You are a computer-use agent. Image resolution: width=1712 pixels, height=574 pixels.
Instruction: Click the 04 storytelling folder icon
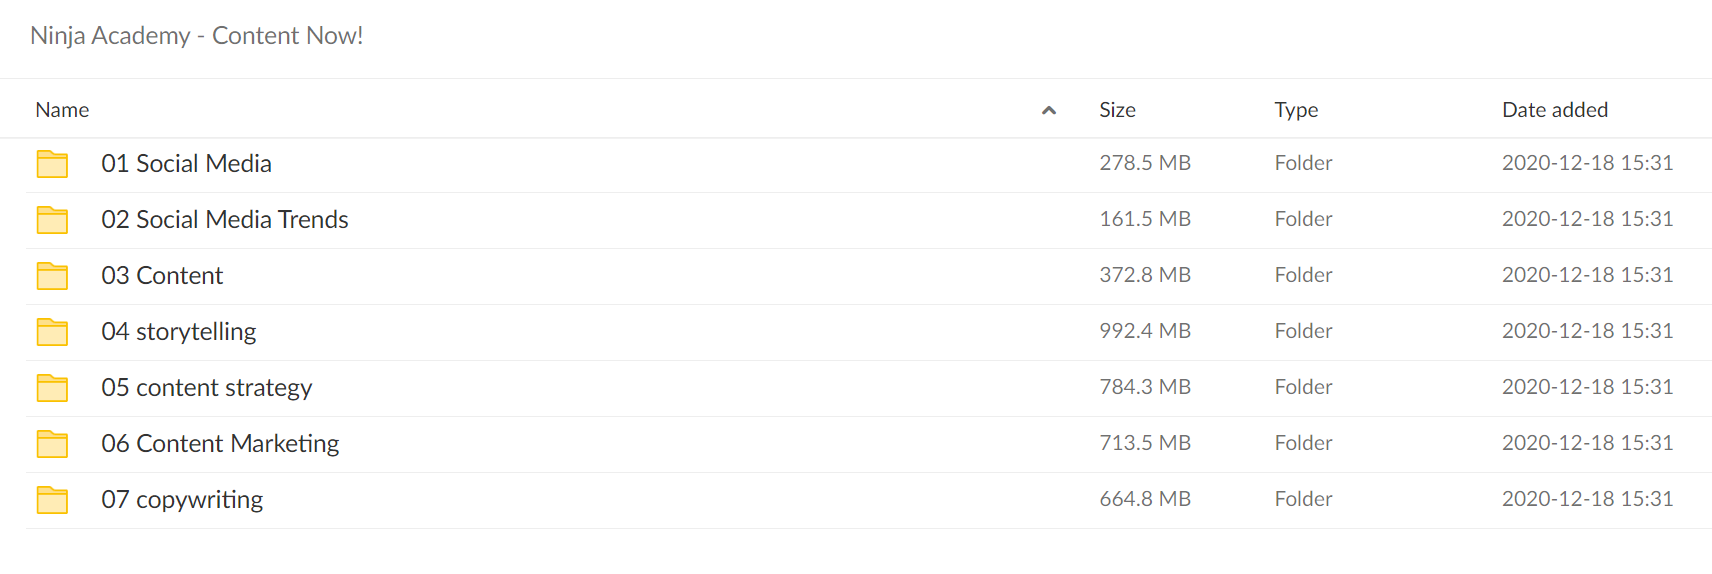click(x=52, y=332)
